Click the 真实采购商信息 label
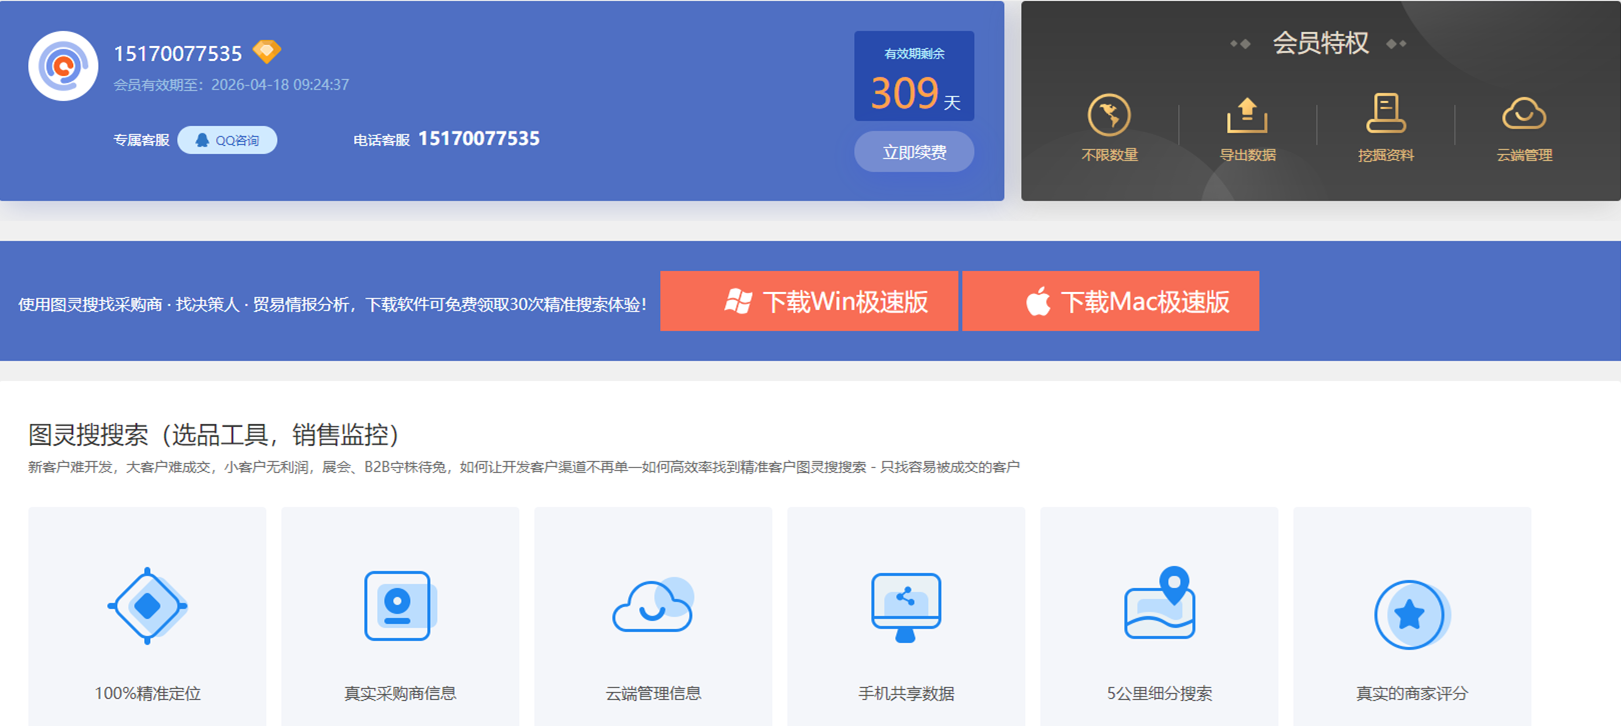The image size is (1621, 726). coord(400,693)
